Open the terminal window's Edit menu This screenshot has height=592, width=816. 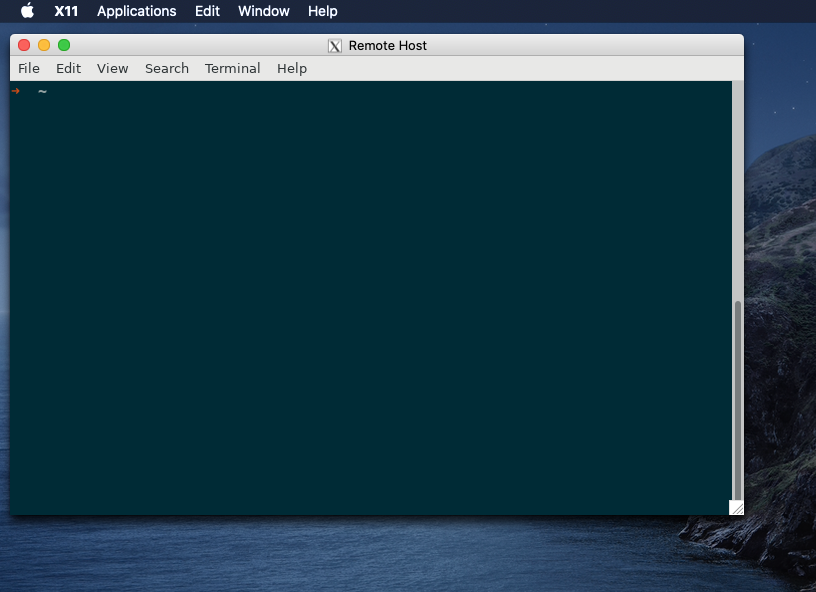[68, 68]
